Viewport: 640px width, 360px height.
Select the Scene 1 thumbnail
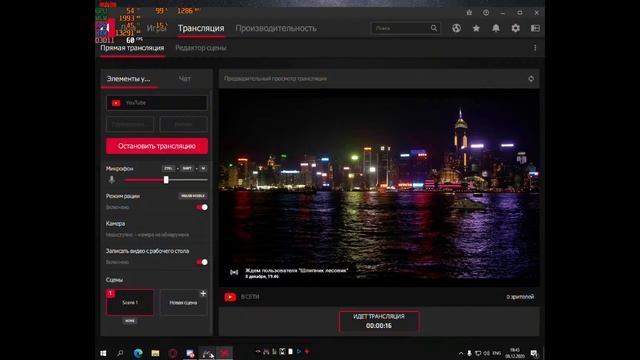click(x=130, y=302)
